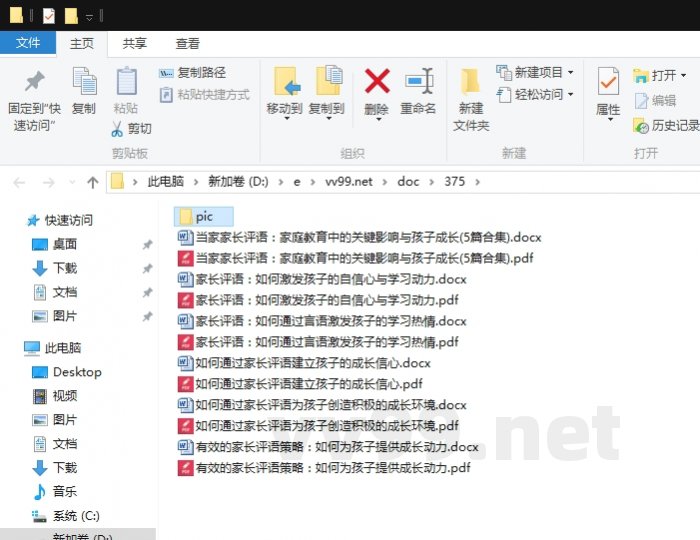This screenshot has width=700, height=540.
Task: Switch to the View (查看) tab
Action: point(187,43)
